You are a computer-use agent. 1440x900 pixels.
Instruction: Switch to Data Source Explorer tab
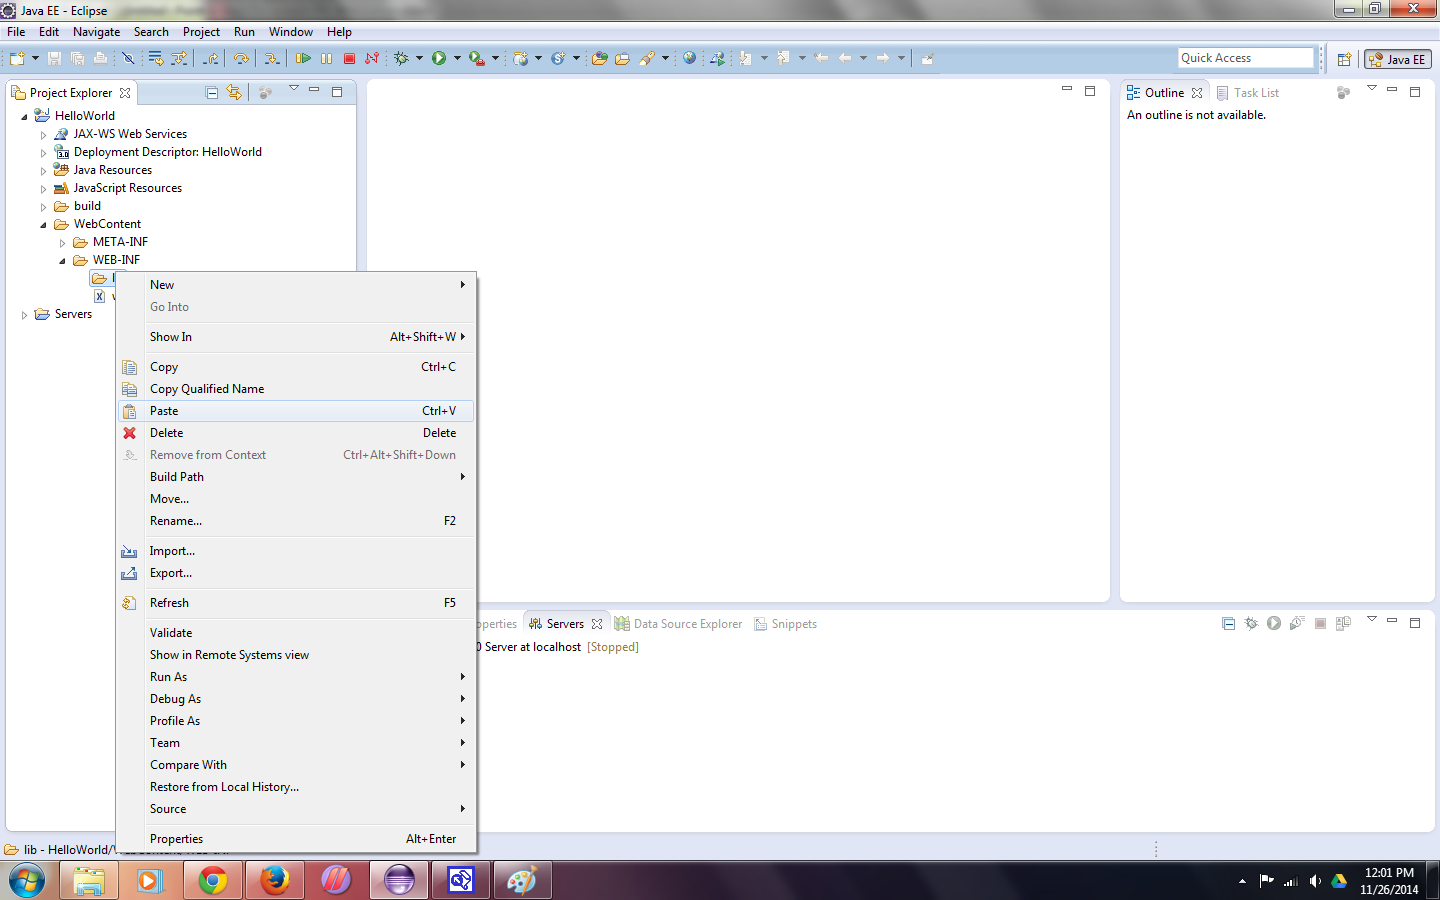679,624
